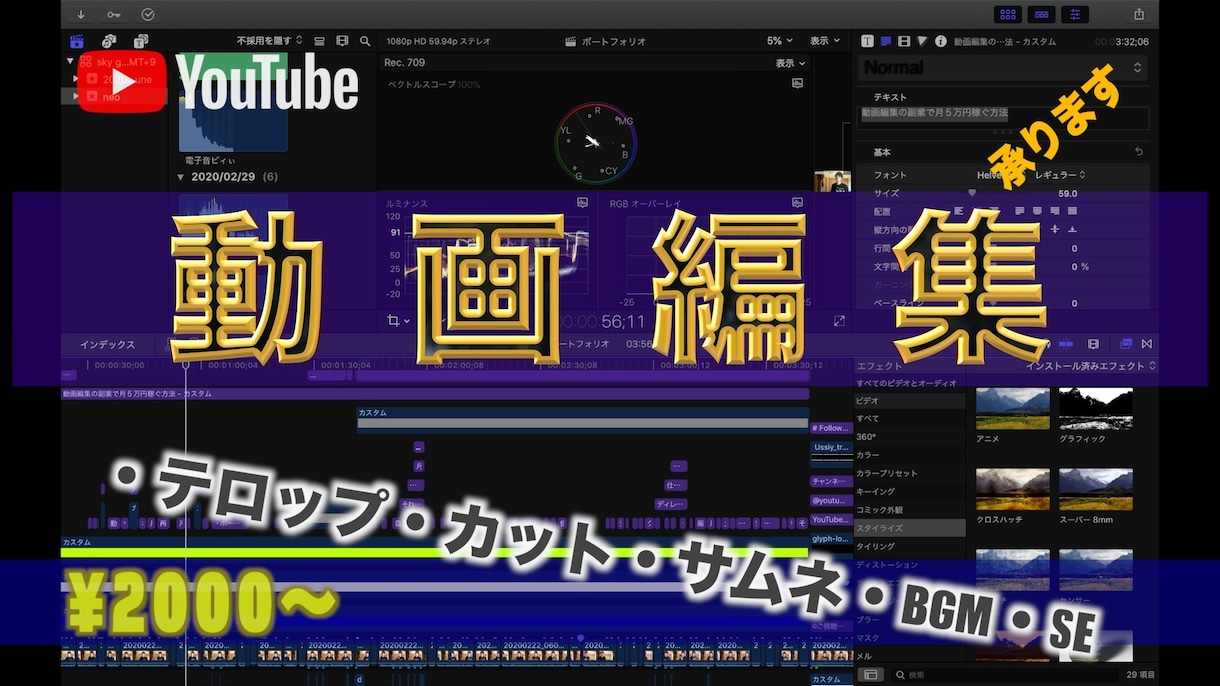Switch clip display with filmstrip icon
The width and height of the screenshot is (1220, 686).
(x=343, y=41)
